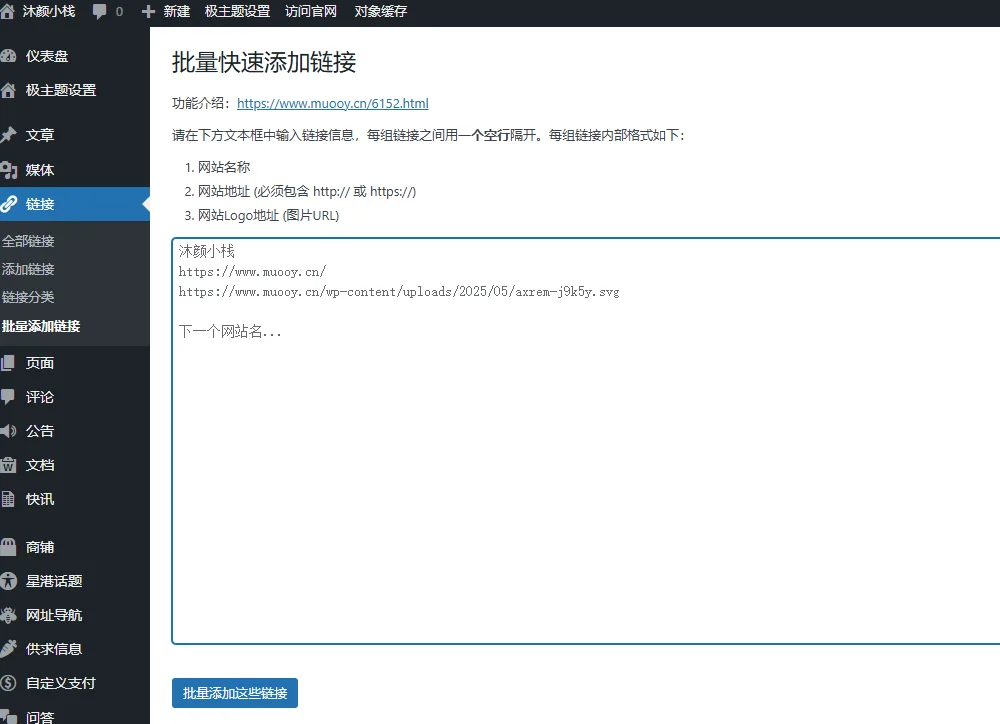Click the pushpin icon next to 文章
1000x724 pixels.
(9, 135)
